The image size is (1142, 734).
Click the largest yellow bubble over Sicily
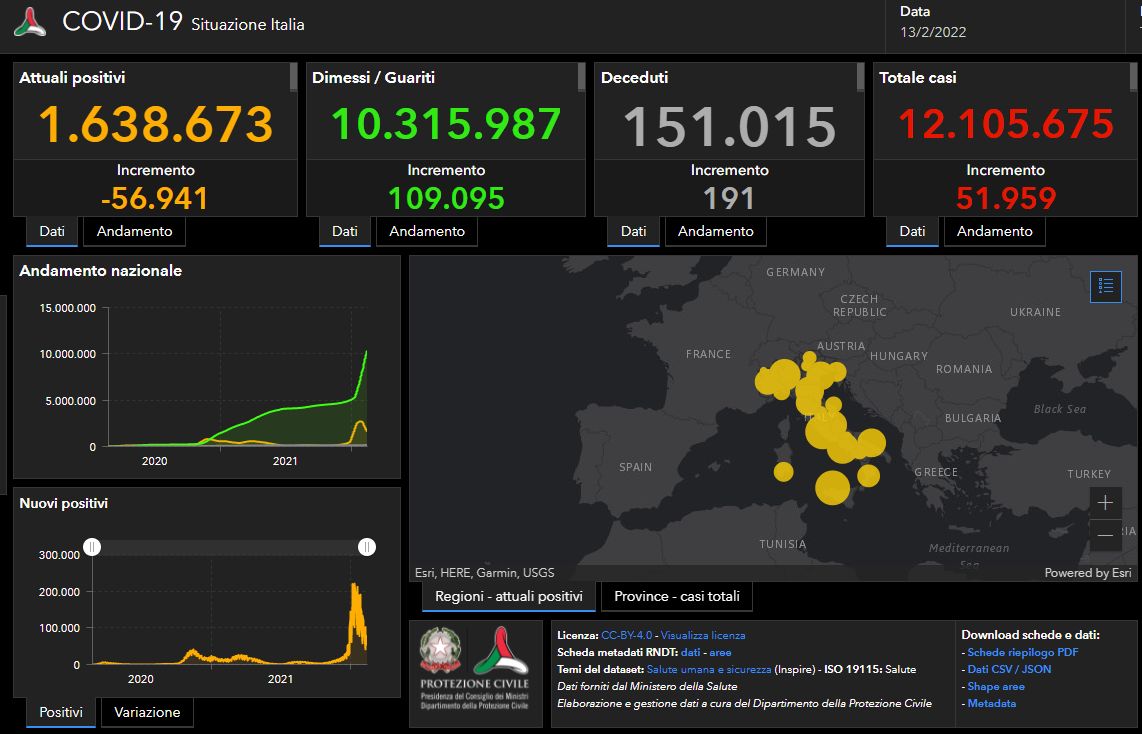(x=832, y=487)
